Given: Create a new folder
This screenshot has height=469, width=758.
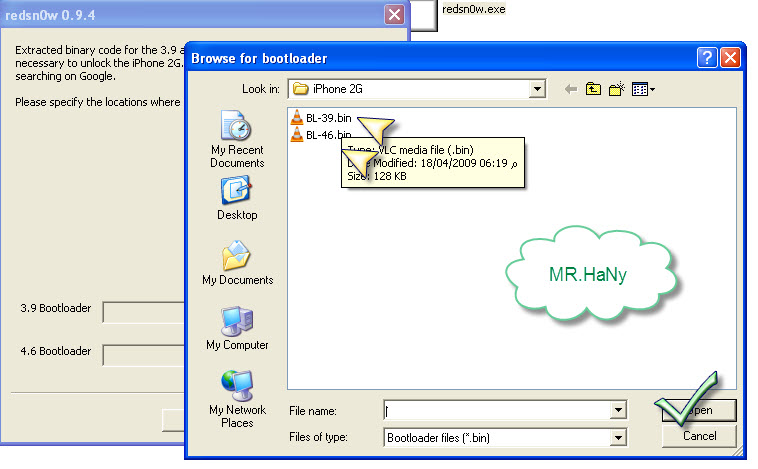Looking at the screenshot, I should tap(616, 89).
